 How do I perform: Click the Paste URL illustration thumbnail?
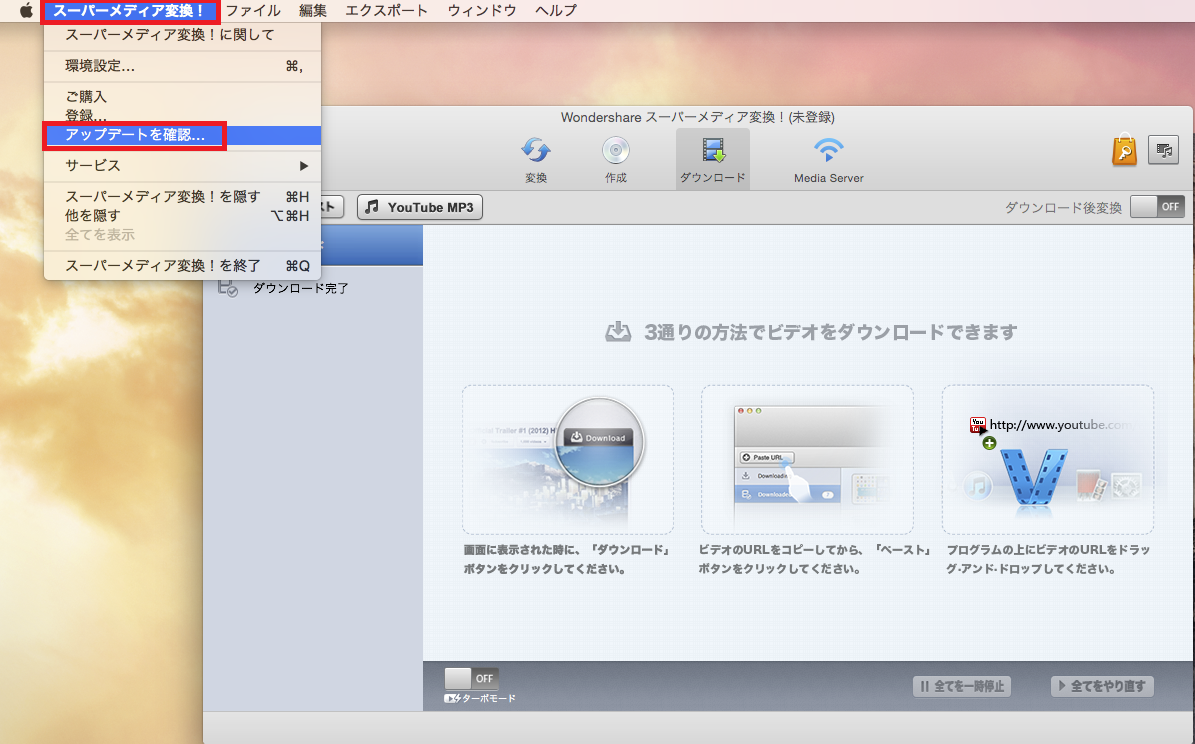click(x=807, y=460)
